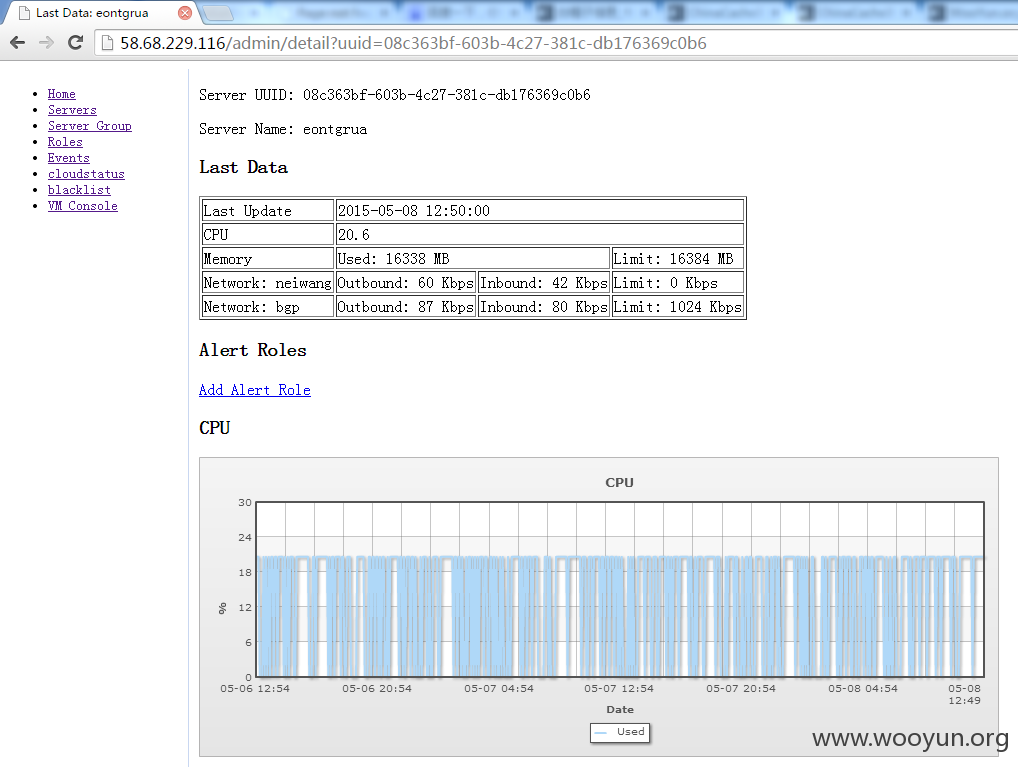Close the 'Last Data: eontgrua' tab
The height and width of the screenshot is (767, 1018).
(x=185, y=13)
